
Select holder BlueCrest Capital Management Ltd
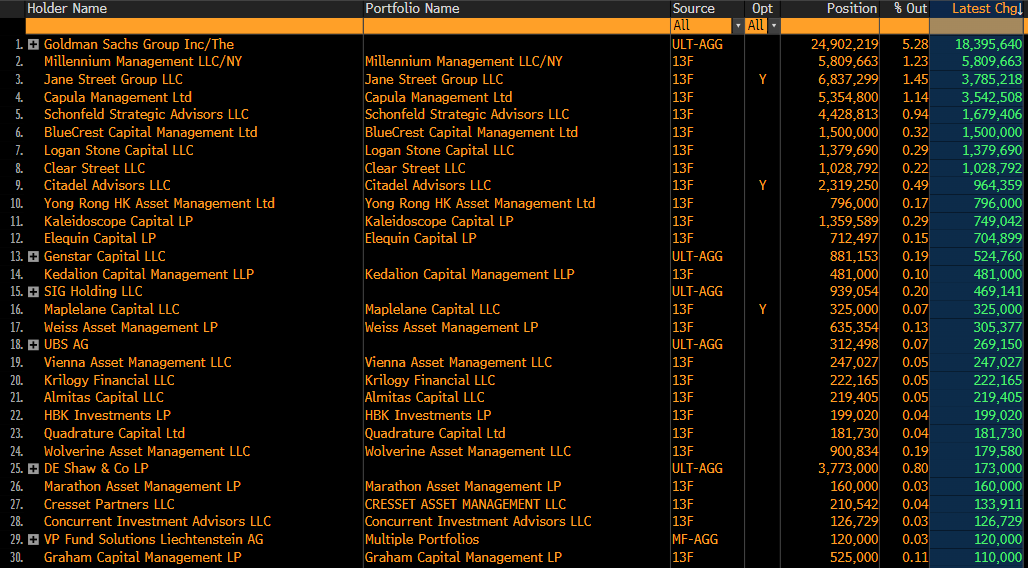(151, 132)
